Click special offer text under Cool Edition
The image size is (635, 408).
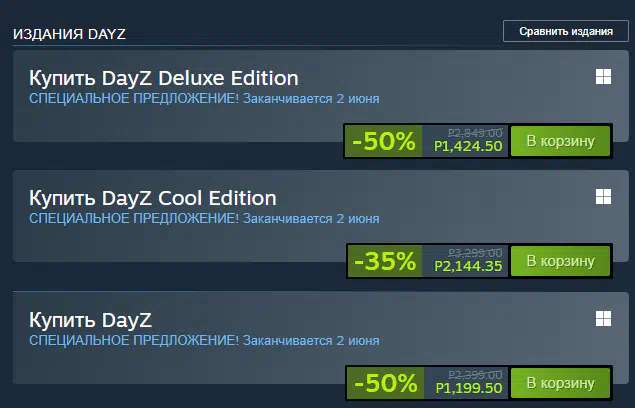point(204,218)
